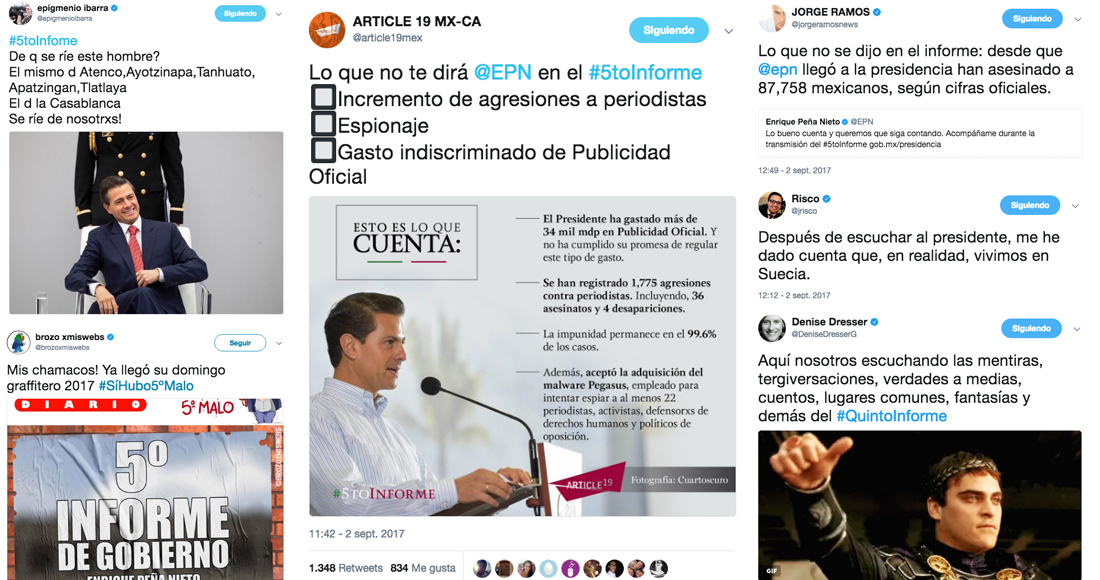Viewport: 1100px width, 580px height.
Task: Expand options chevron on brozo xmiswebs tweet
Action: [x=279, y=344]
